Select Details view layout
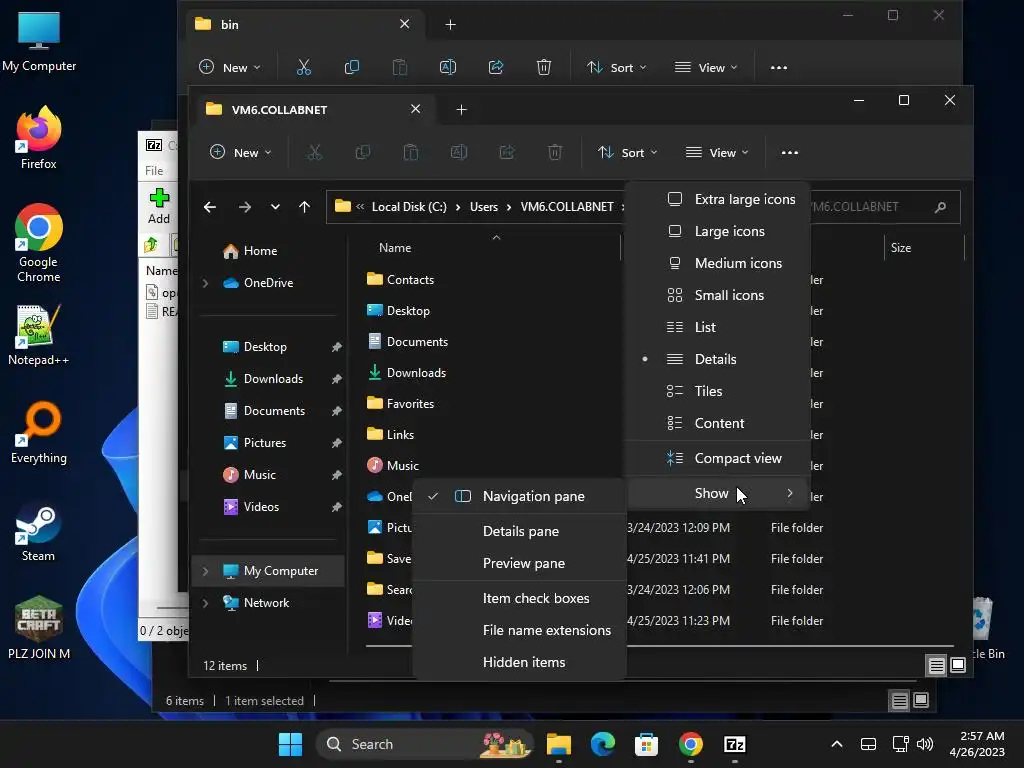Image resolution: width=1024 pixels, height=768 pixels. tap(718, 359)
